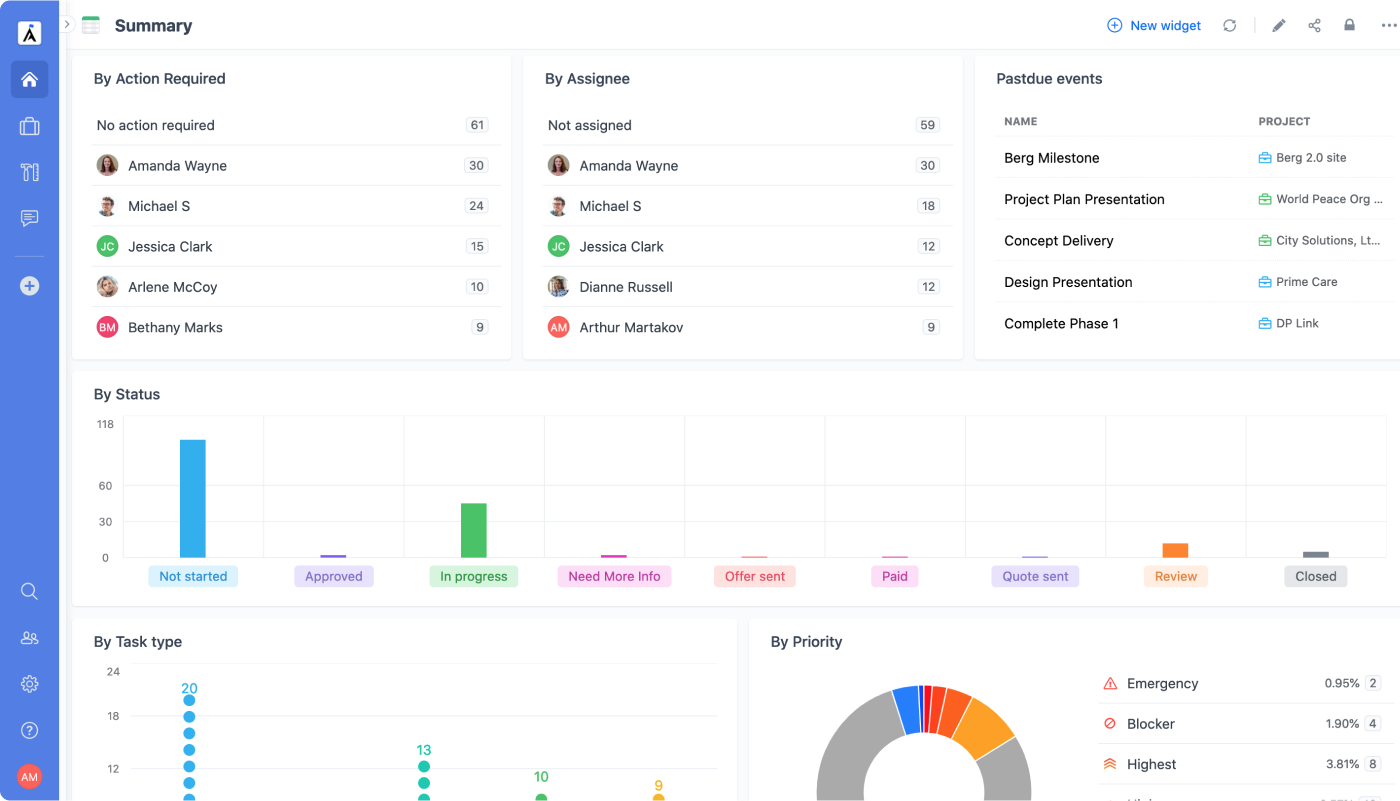Click the Paid status label

895,576
